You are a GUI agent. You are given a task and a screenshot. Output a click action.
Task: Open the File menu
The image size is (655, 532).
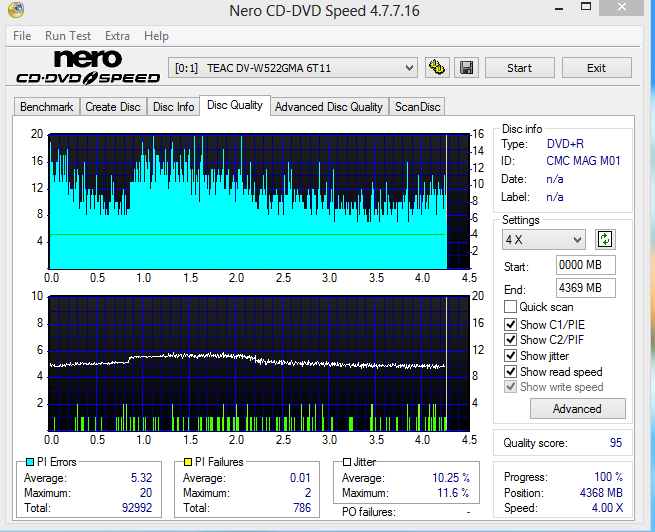[x=22, y=36]
